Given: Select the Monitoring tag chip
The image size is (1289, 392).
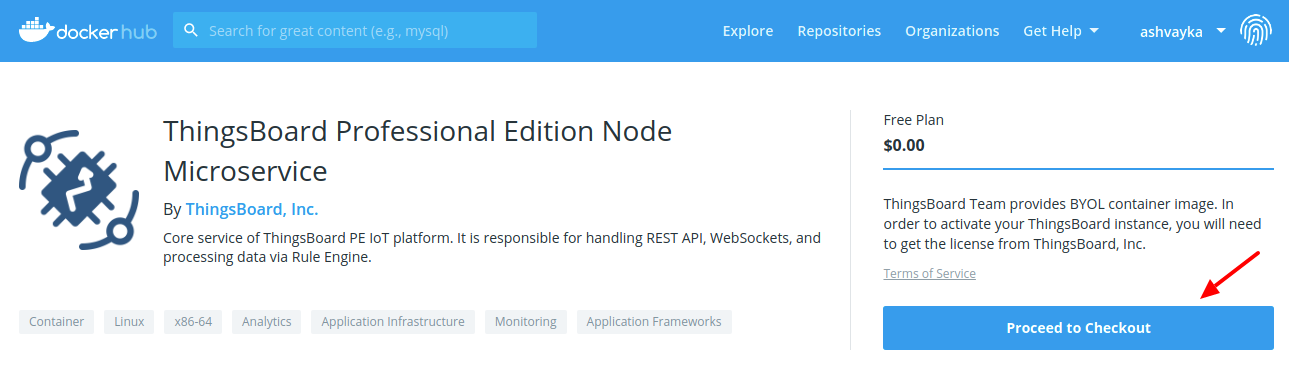Looking at the screenshot, I should click(526, 322).
